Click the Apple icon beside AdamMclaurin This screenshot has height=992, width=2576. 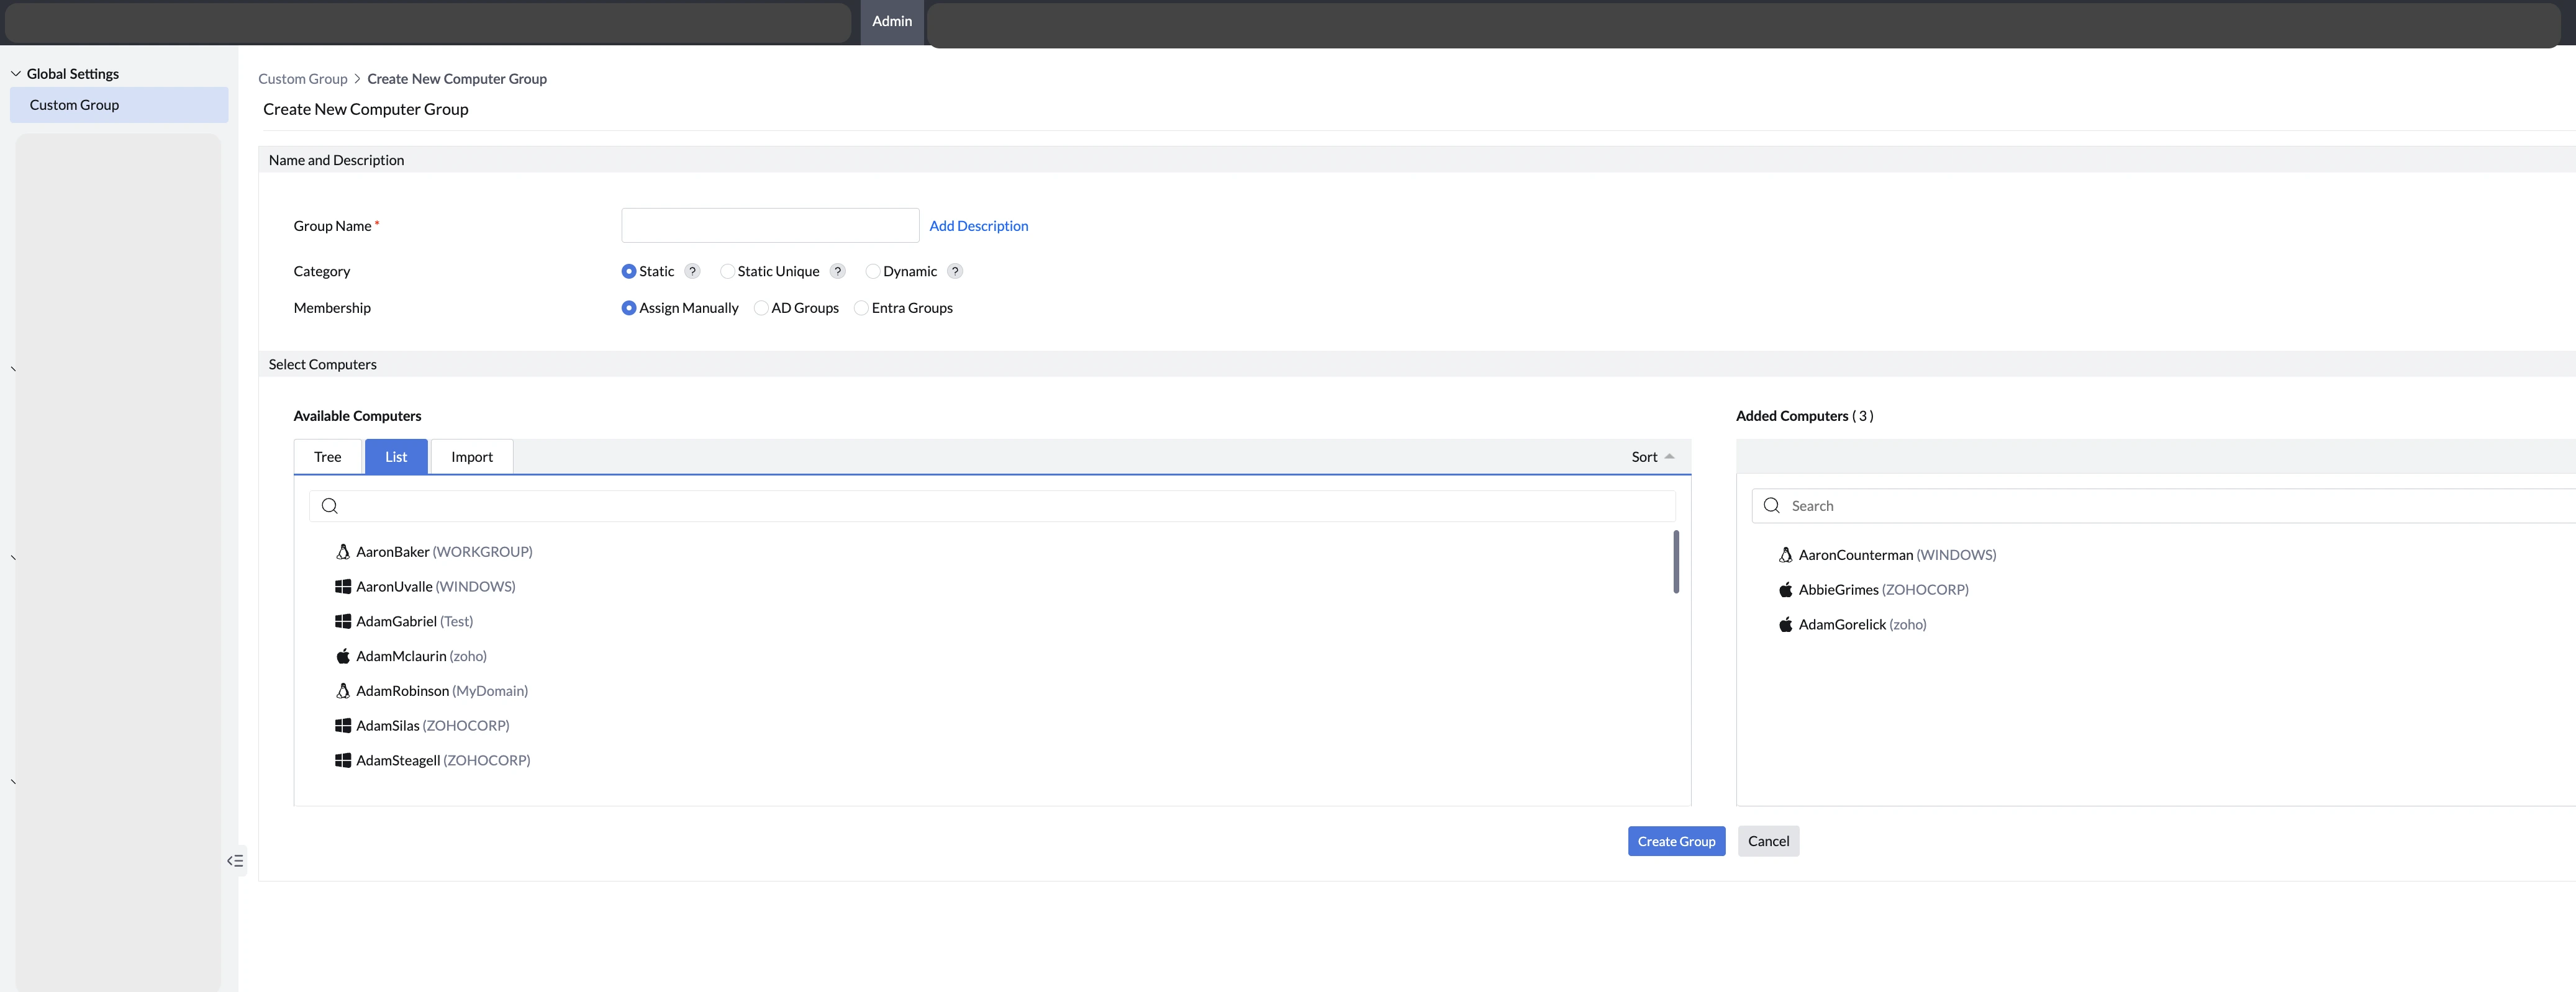(x=342, y=656)
